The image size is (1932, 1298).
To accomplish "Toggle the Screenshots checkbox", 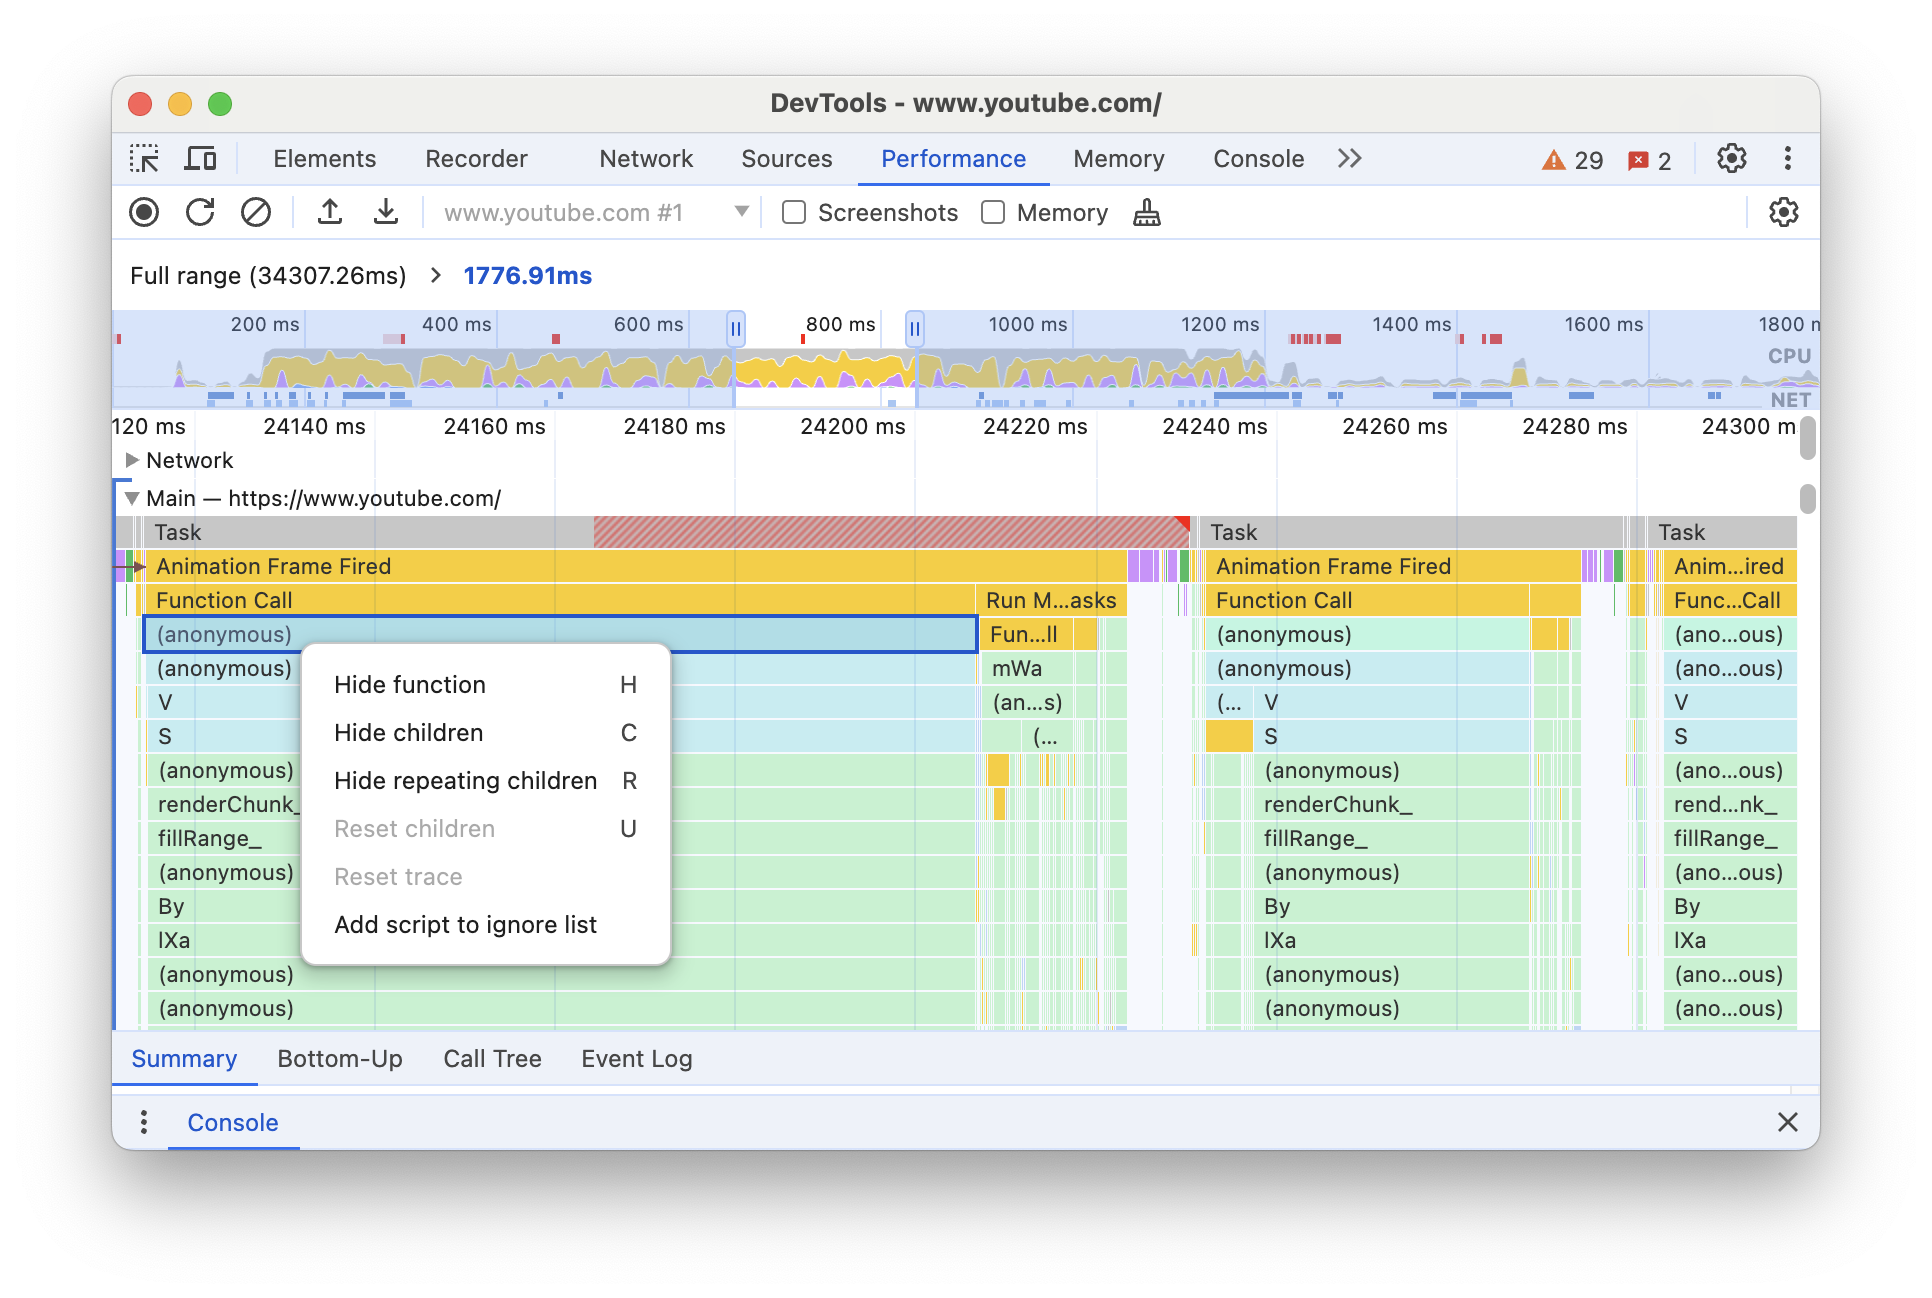I will pos(791,213).
